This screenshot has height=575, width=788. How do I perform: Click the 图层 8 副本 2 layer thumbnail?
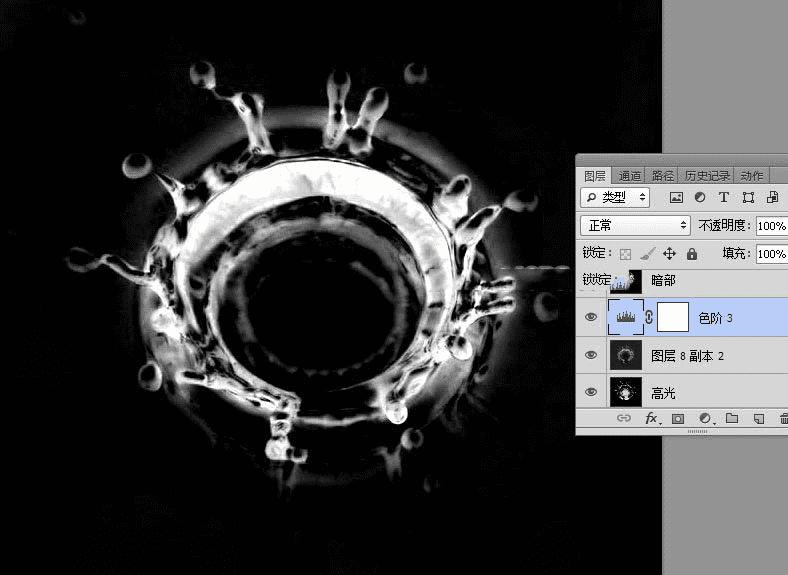point(626,355)
